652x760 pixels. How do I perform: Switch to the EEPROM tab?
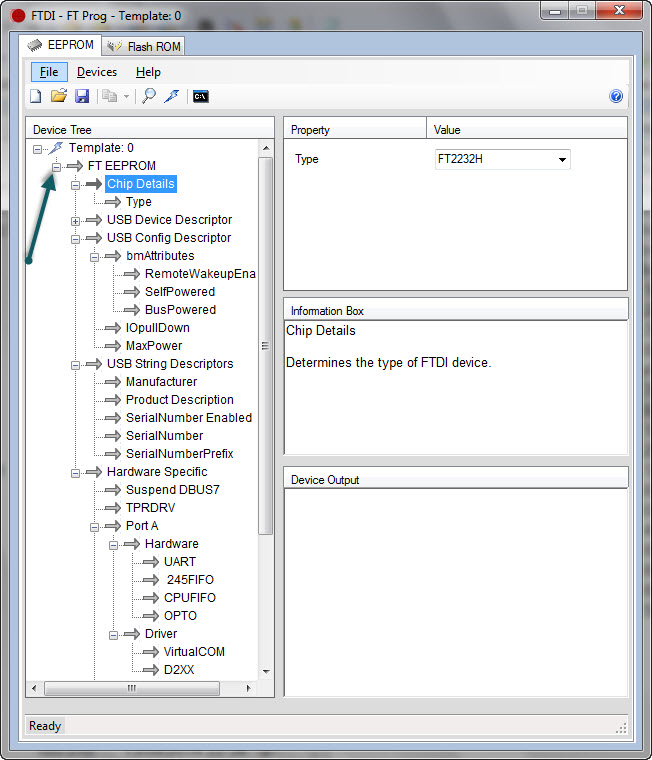60,45
